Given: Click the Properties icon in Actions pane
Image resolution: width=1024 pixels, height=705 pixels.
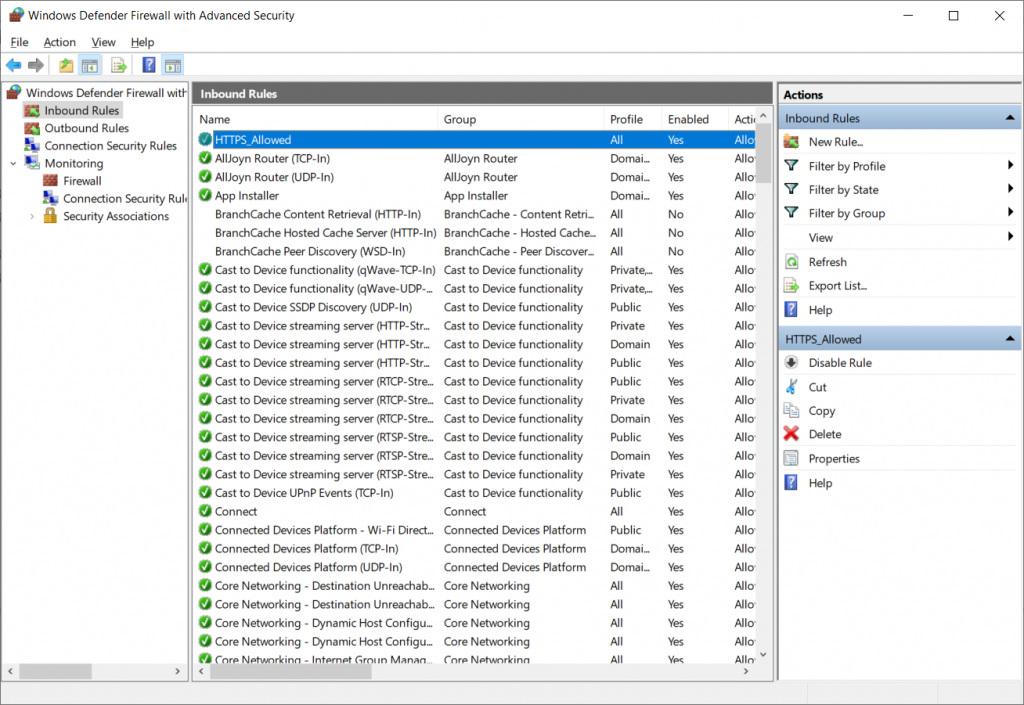Looking at the screenshot, I should tap(792, 458).
